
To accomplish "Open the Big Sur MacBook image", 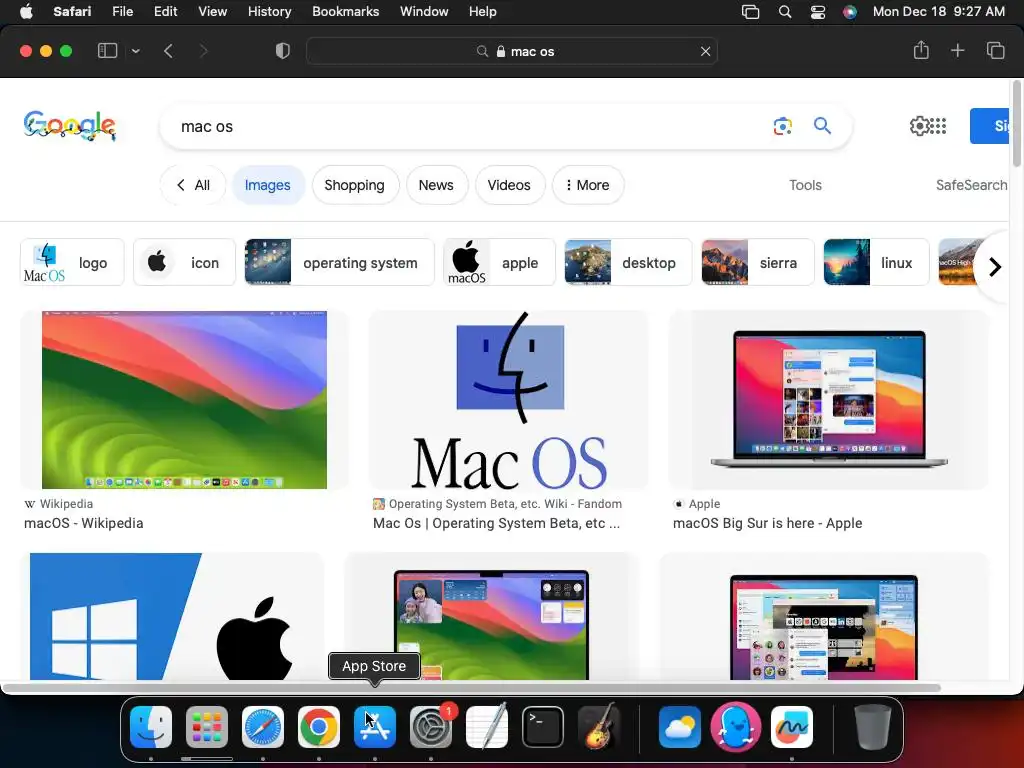I will [x=829, y=400].
